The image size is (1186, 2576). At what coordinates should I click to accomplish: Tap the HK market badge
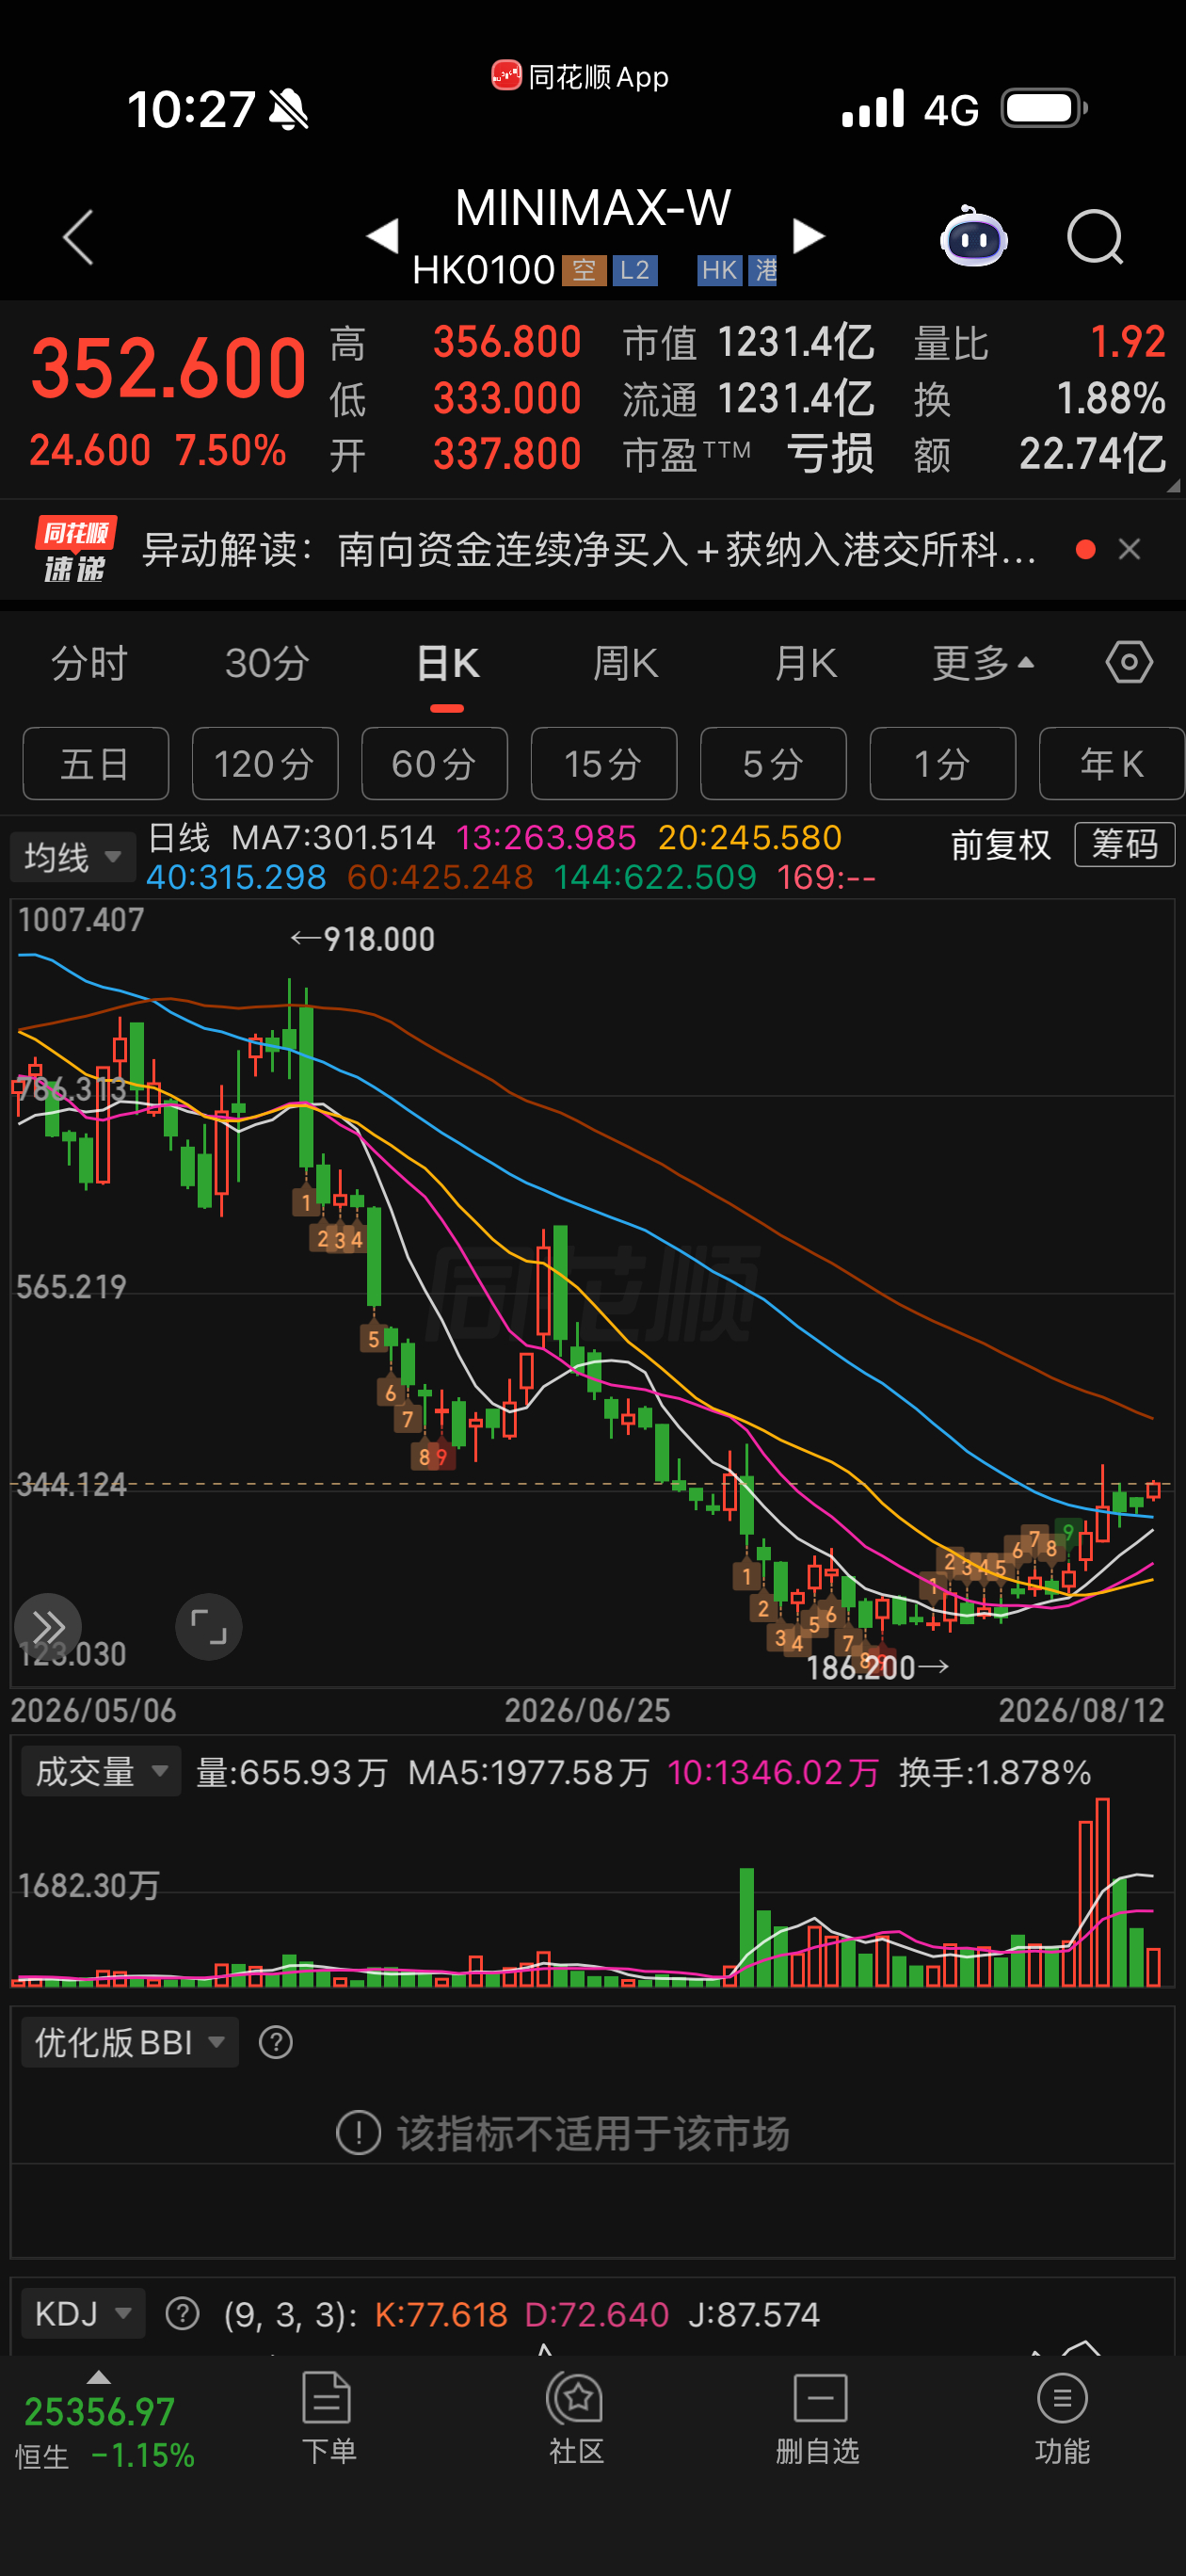click(x=719, y=270)
